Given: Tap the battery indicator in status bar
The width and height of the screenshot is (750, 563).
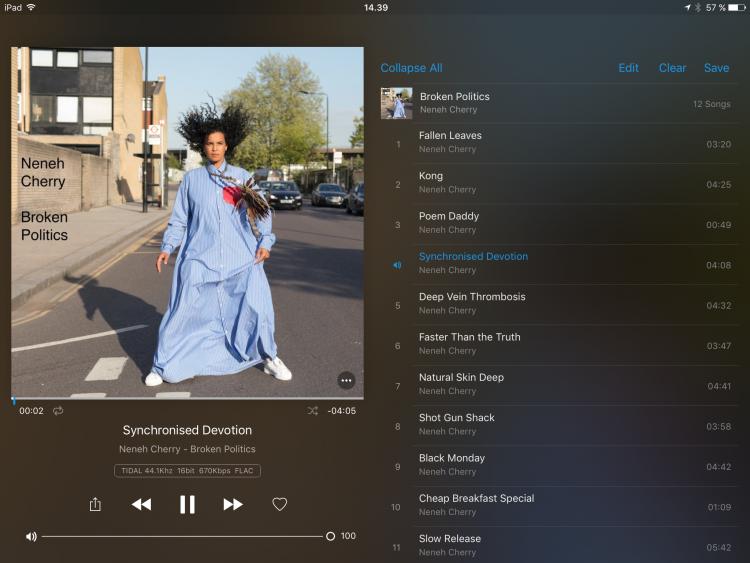Looking at the screenshot, I should point(737,8).
